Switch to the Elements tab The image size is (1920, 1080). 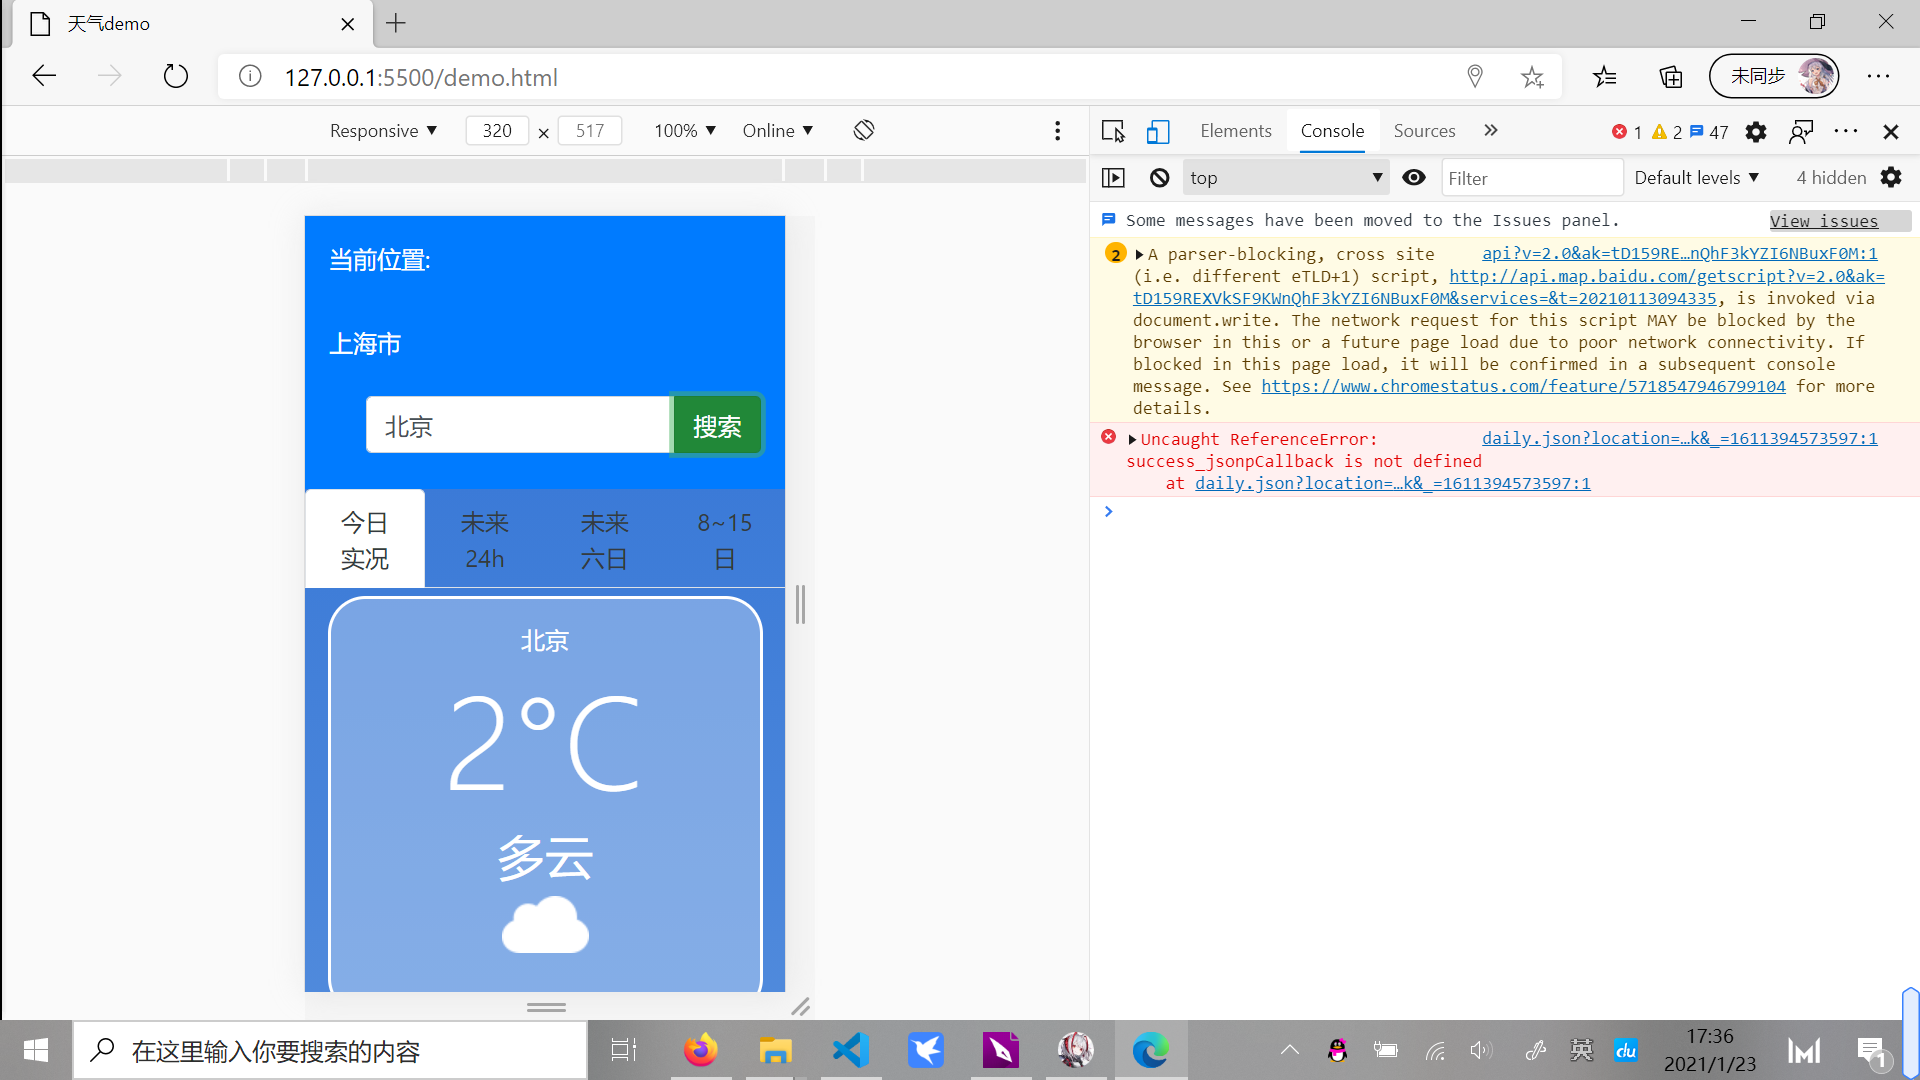coord(1236,131)
